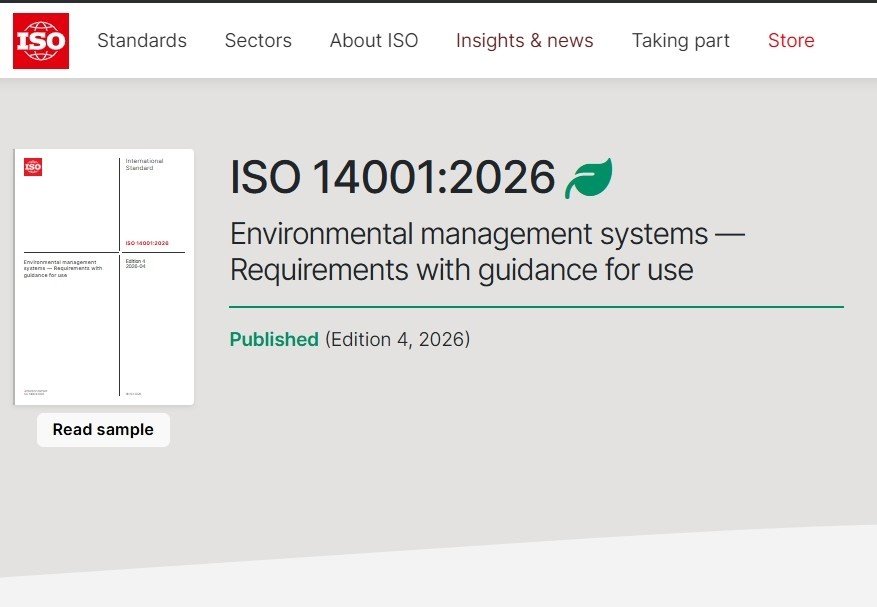The image size is (877, 607).
Task: Click the ISO logo home icon
Action: click(41, 41)
